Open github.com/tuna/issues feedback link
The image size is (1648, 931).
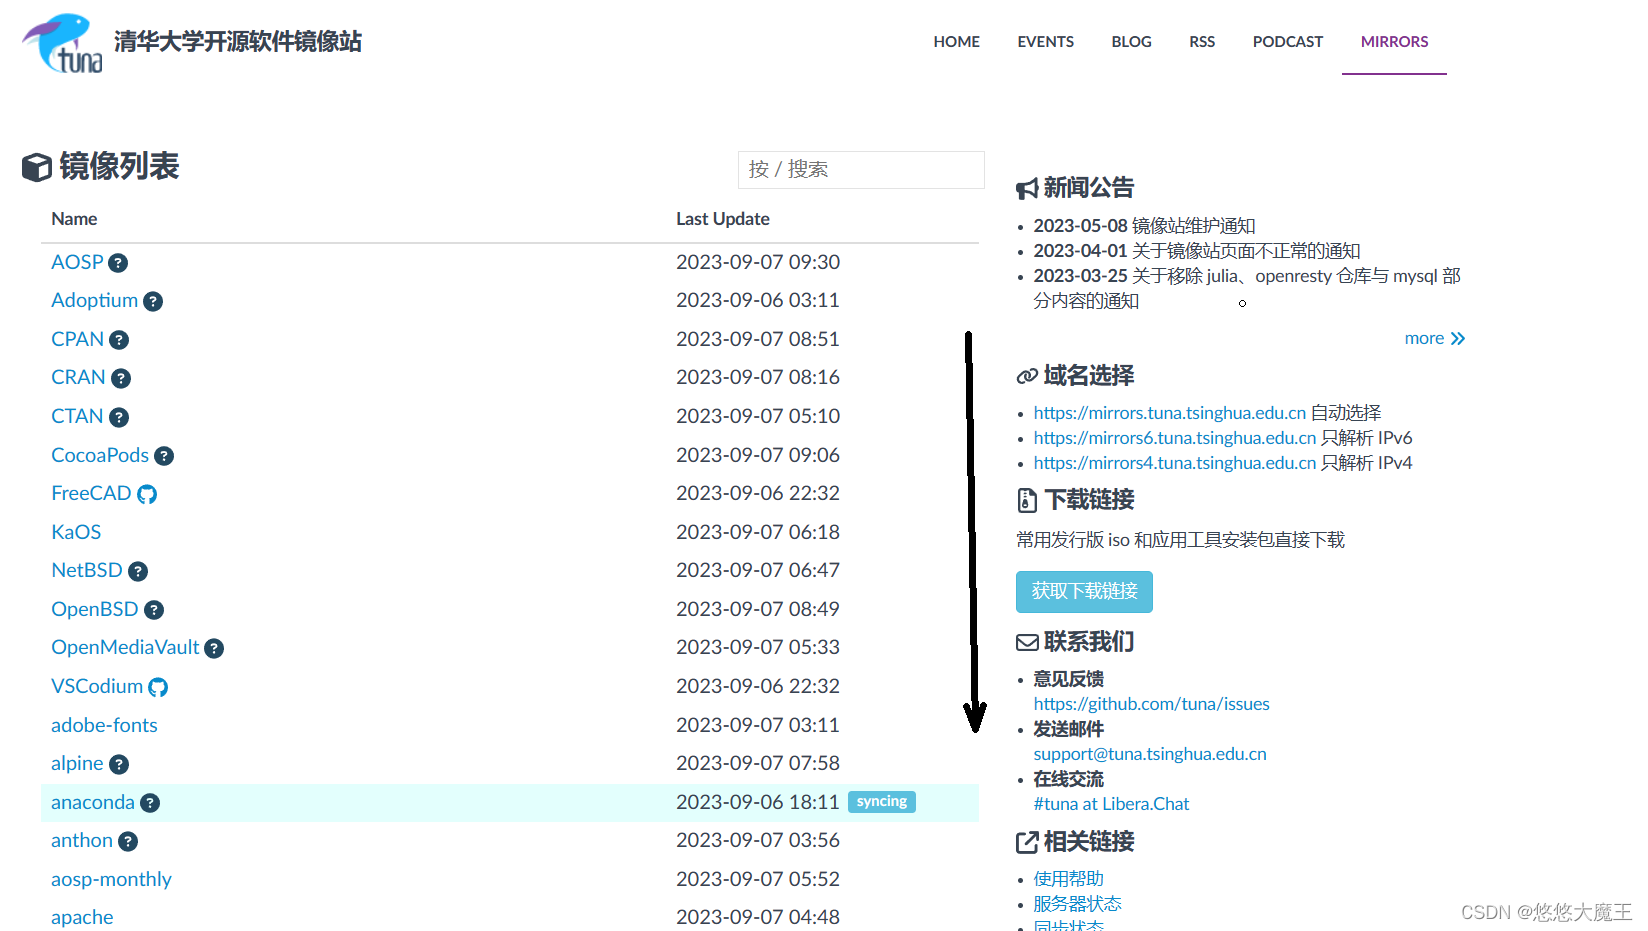pyautogui.click(x=1152, y=704)
